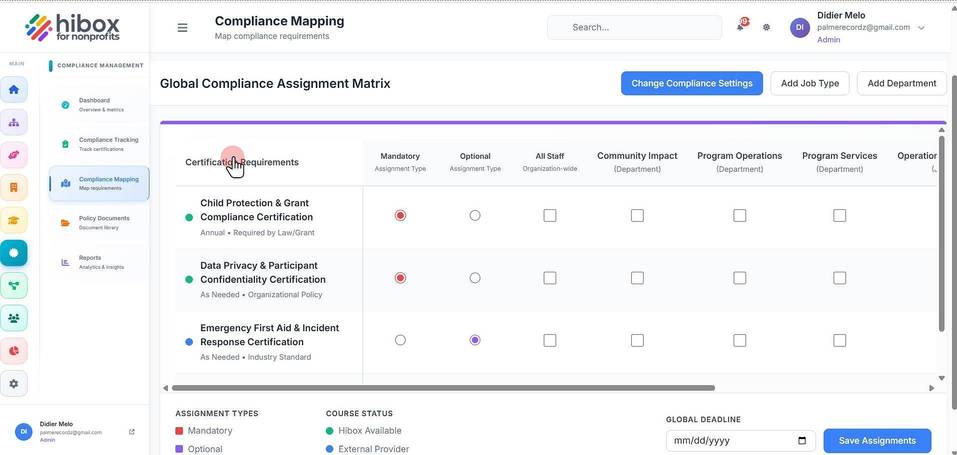Image resolution: width=957 pixels, height=455 pixels.
Task: Open the red pie chart sidebar icon
Action: tap(13, 351)
